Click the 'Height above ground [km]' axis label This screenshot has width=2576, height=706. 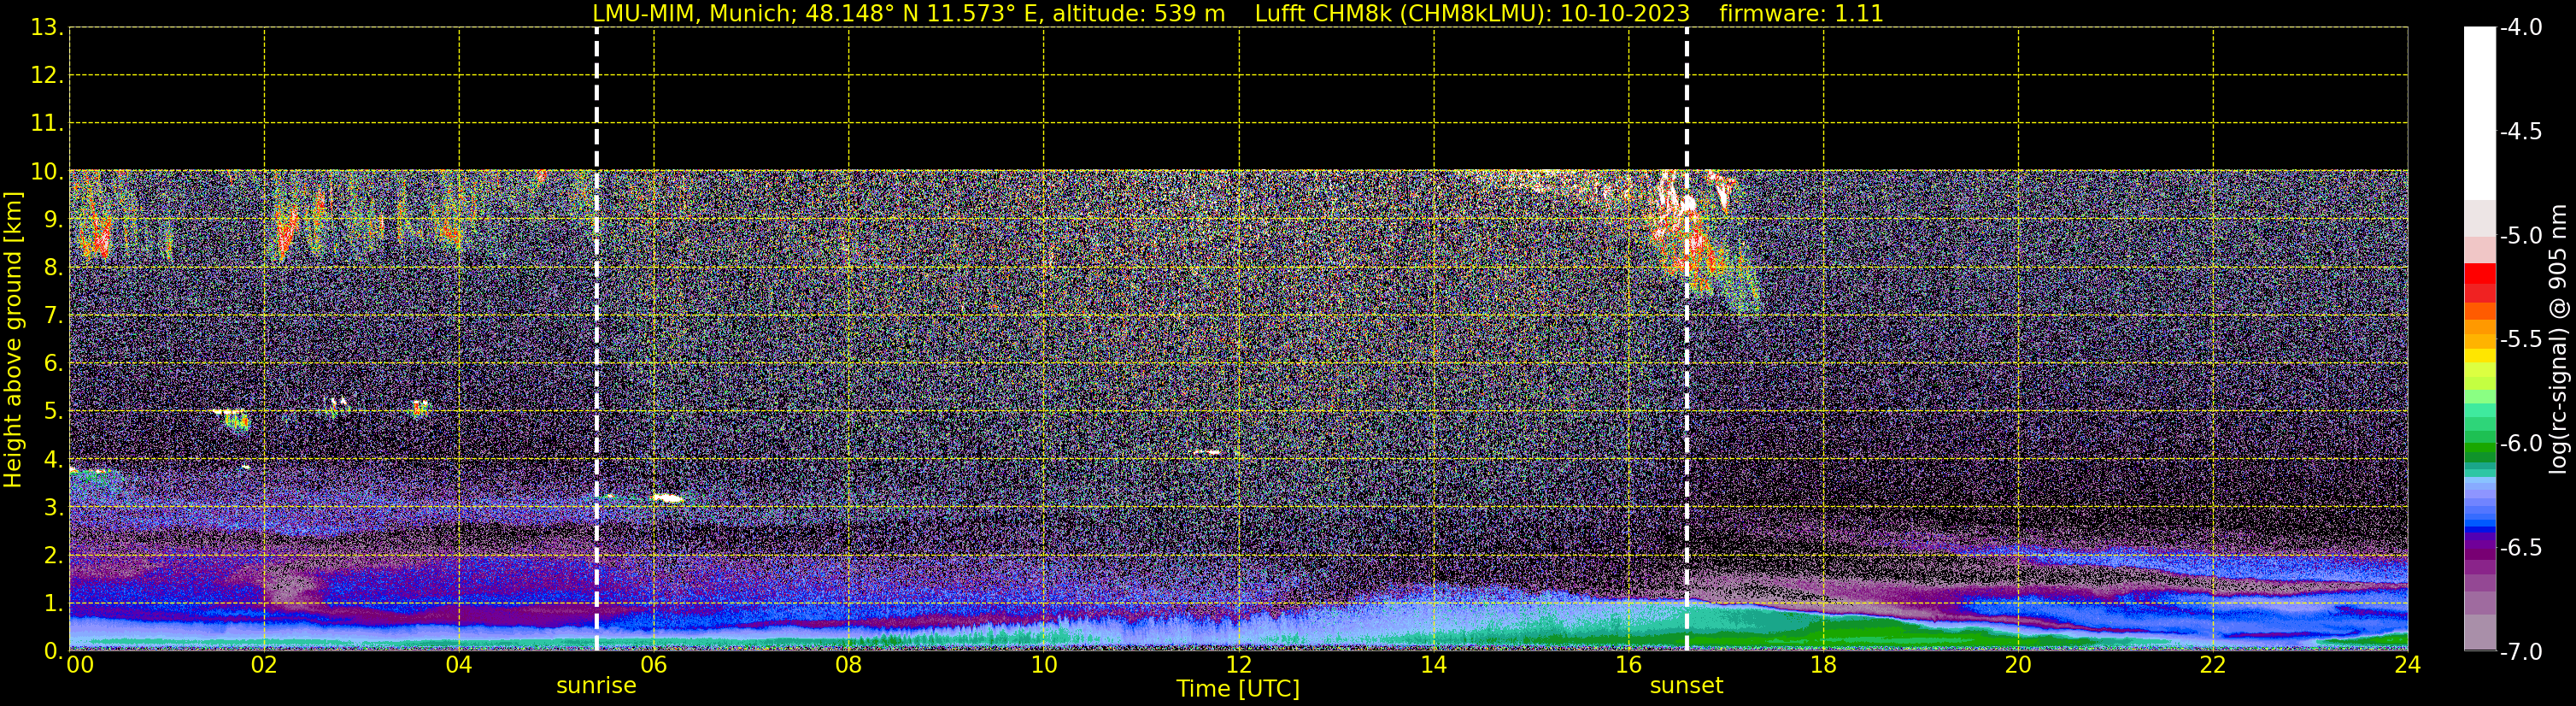tap(13, 340)
